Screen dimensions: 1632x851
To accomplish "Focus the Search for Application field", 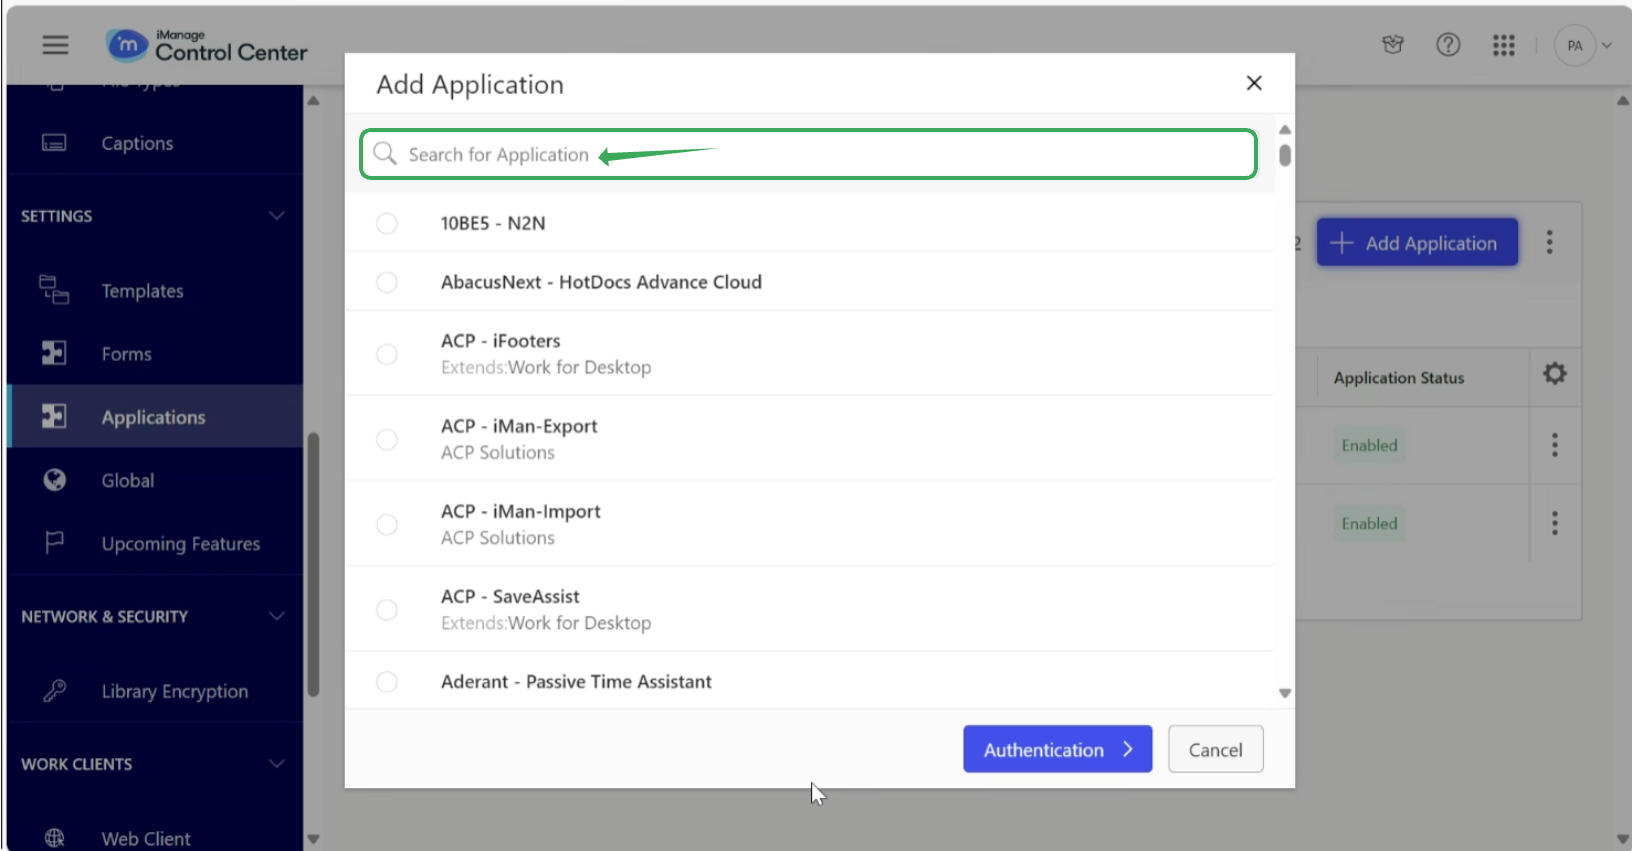I will tap(808, 154).
